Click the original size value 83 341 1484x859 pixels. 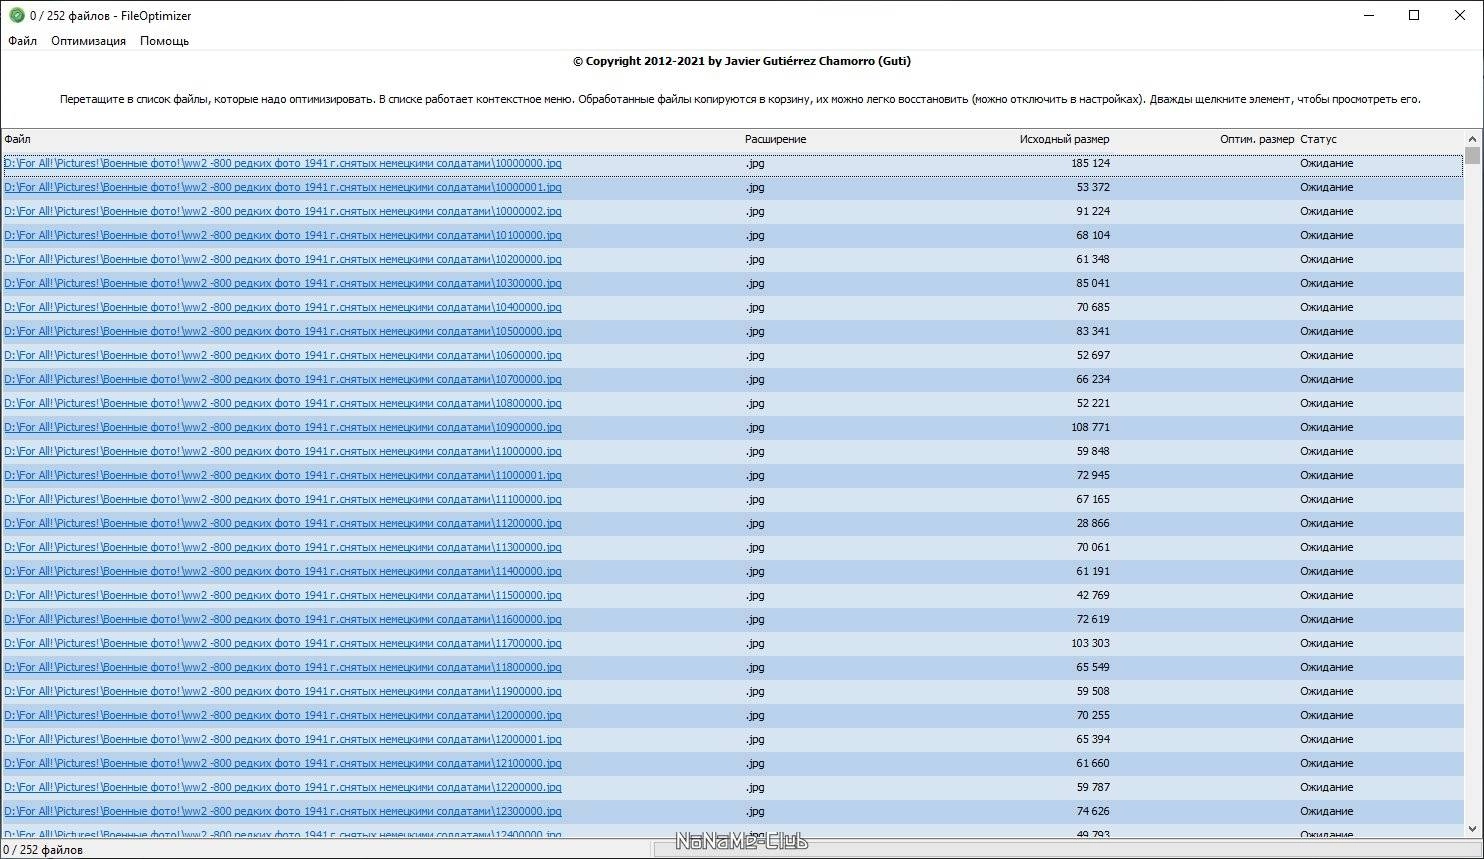pos(1093,331)
